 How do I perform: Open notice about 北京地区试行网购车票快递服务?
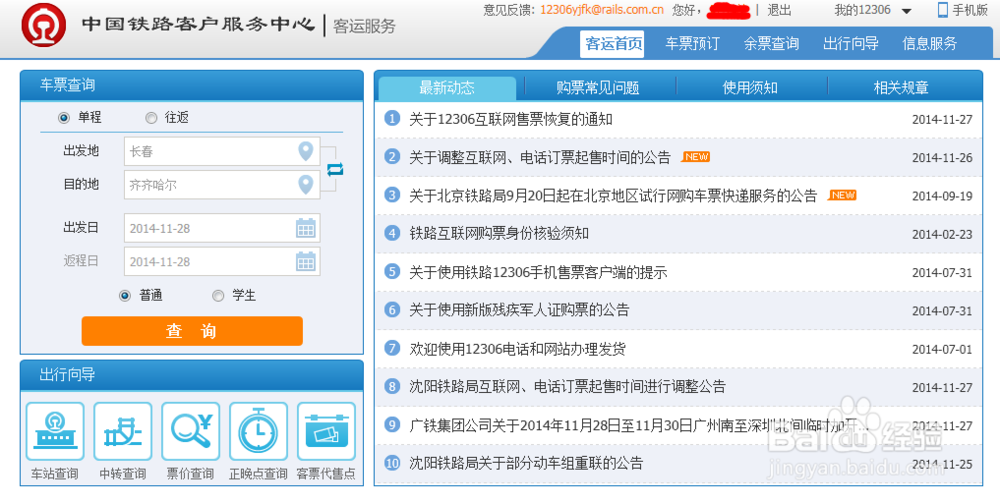click(613, 196)
